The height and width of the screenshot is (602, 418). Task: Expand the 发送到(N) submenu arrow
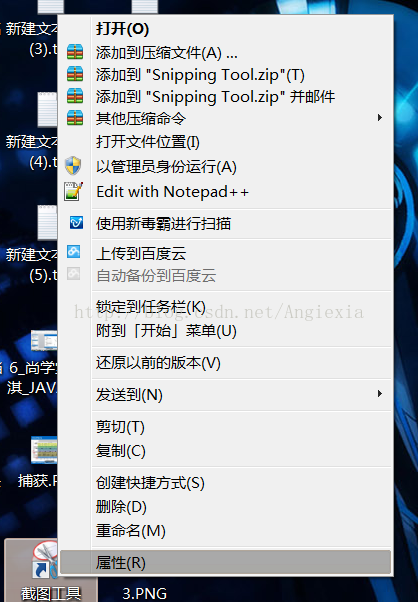[x=379, y=394]
